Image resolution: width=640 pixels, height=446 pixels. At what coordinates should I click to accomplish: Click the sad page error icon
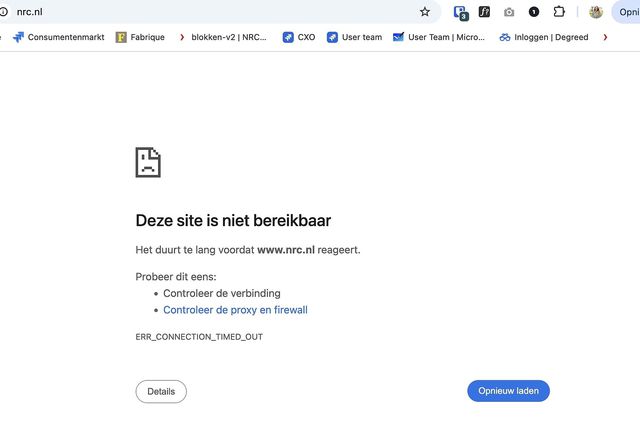tap(148, 162)
